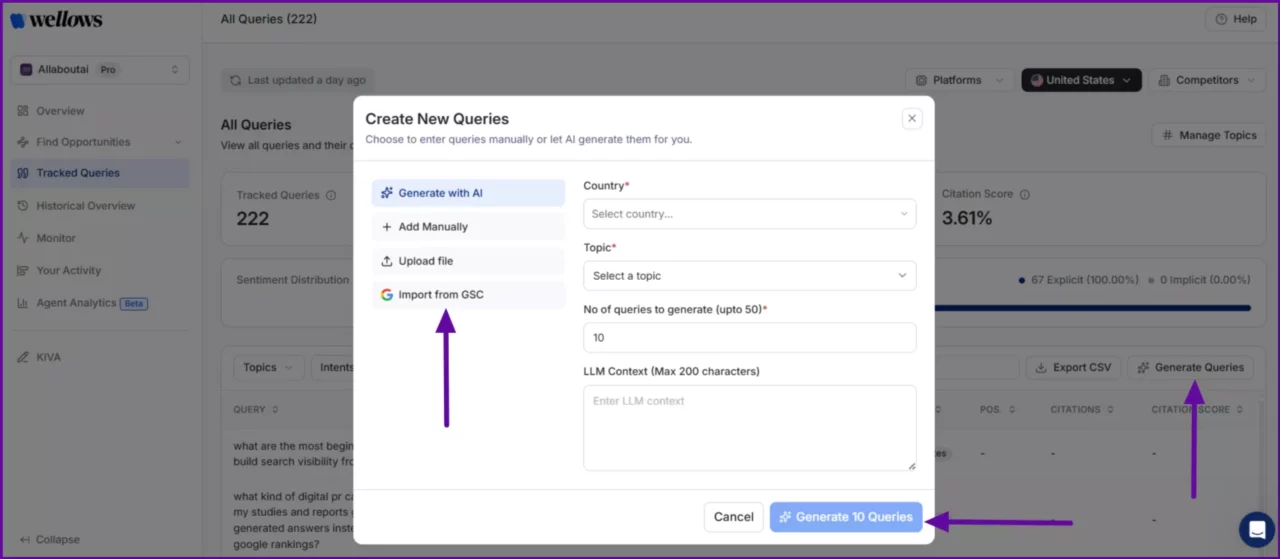
Task: Click Manage Topics button
Action: (1210, 135)
